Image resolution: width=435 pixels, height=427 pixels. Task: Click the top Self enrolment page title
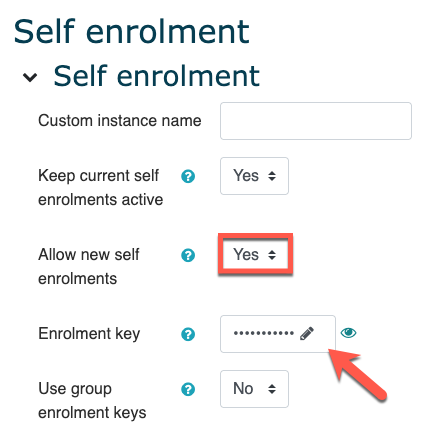131,32
